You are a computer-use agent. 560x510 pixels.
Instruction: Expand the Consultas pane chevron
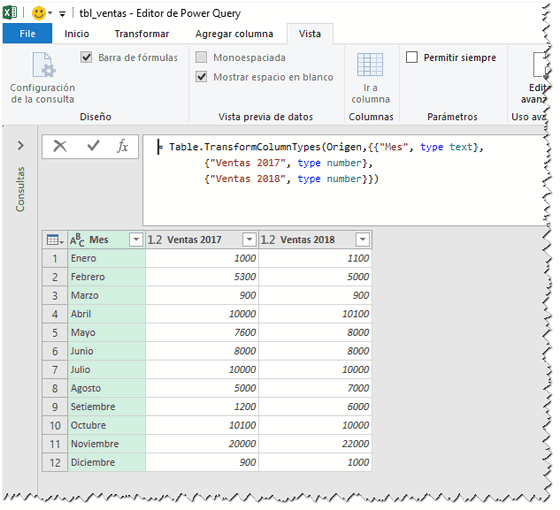pos(21,145)
